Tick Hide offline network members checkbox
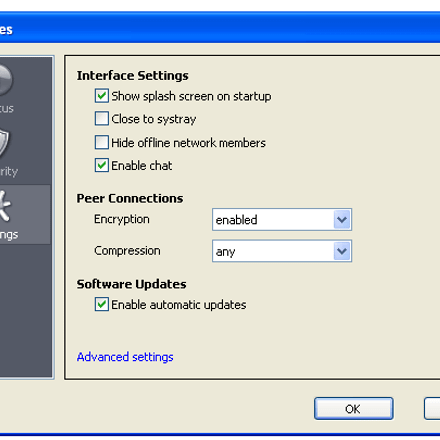Screen dimensions: 440x440 101,142
